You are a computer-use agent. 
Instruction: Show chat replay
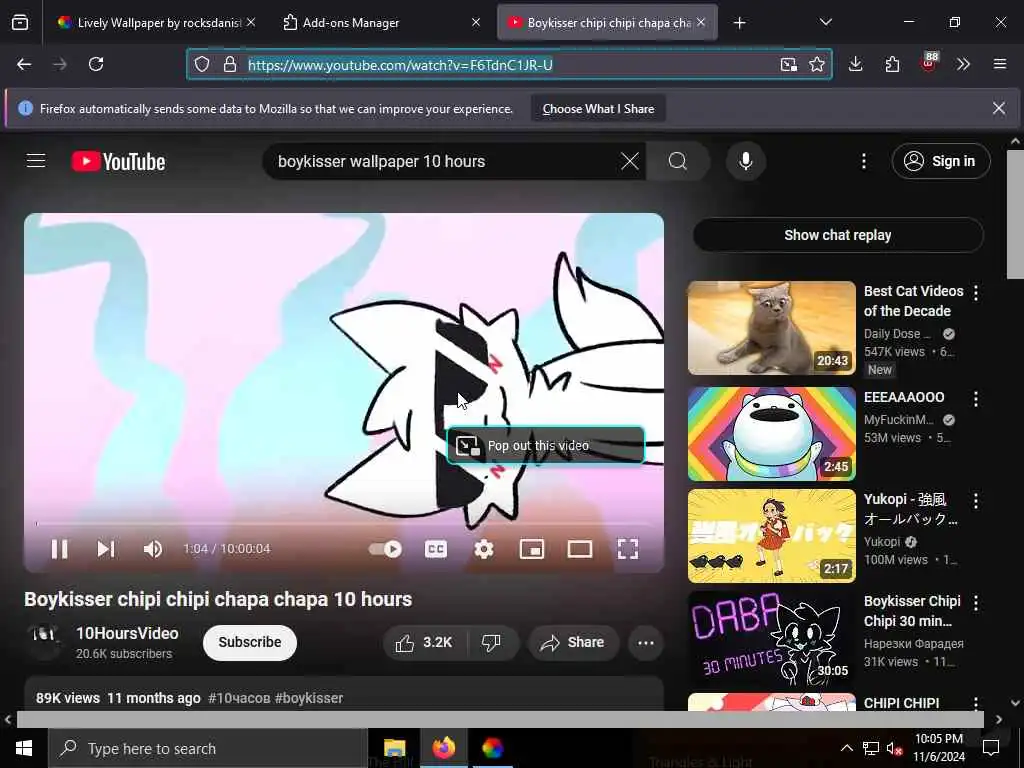(838, 235)
